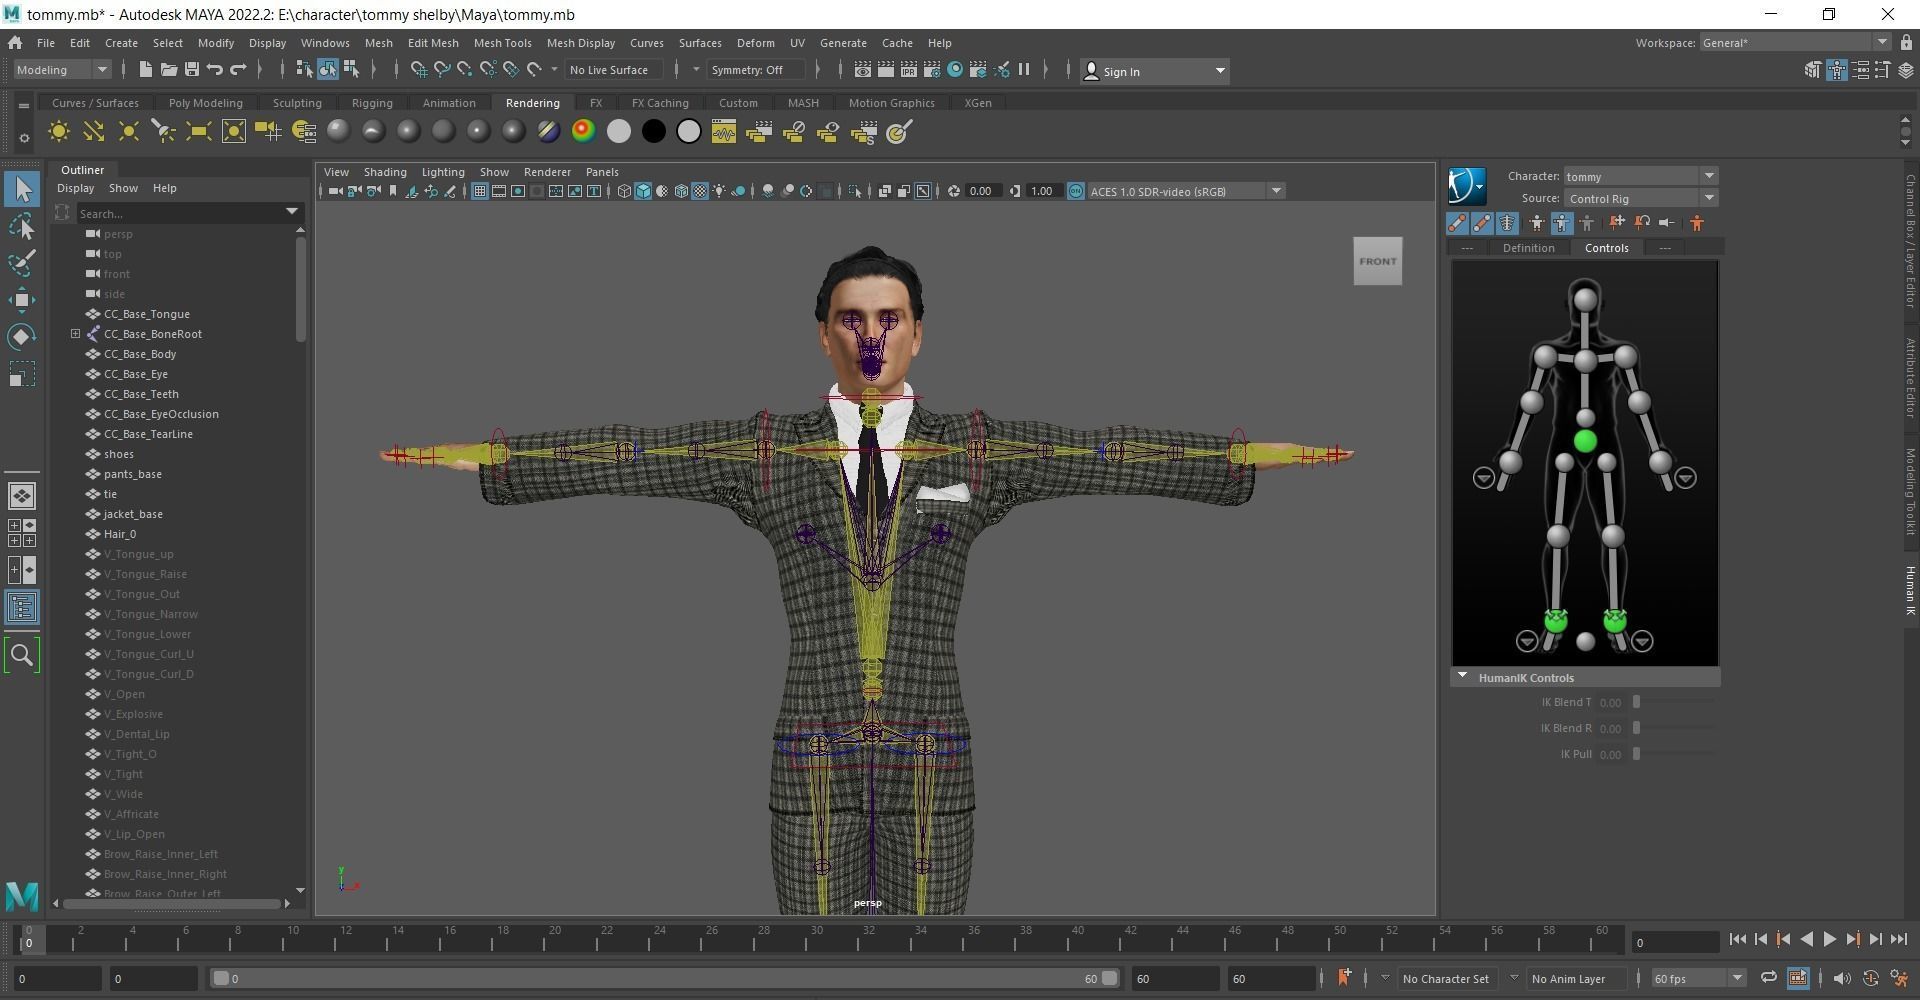Viewport: 1922px width, 1000px height.
Task: Create an ambient light from shelf
Action: tap(59, 132)
